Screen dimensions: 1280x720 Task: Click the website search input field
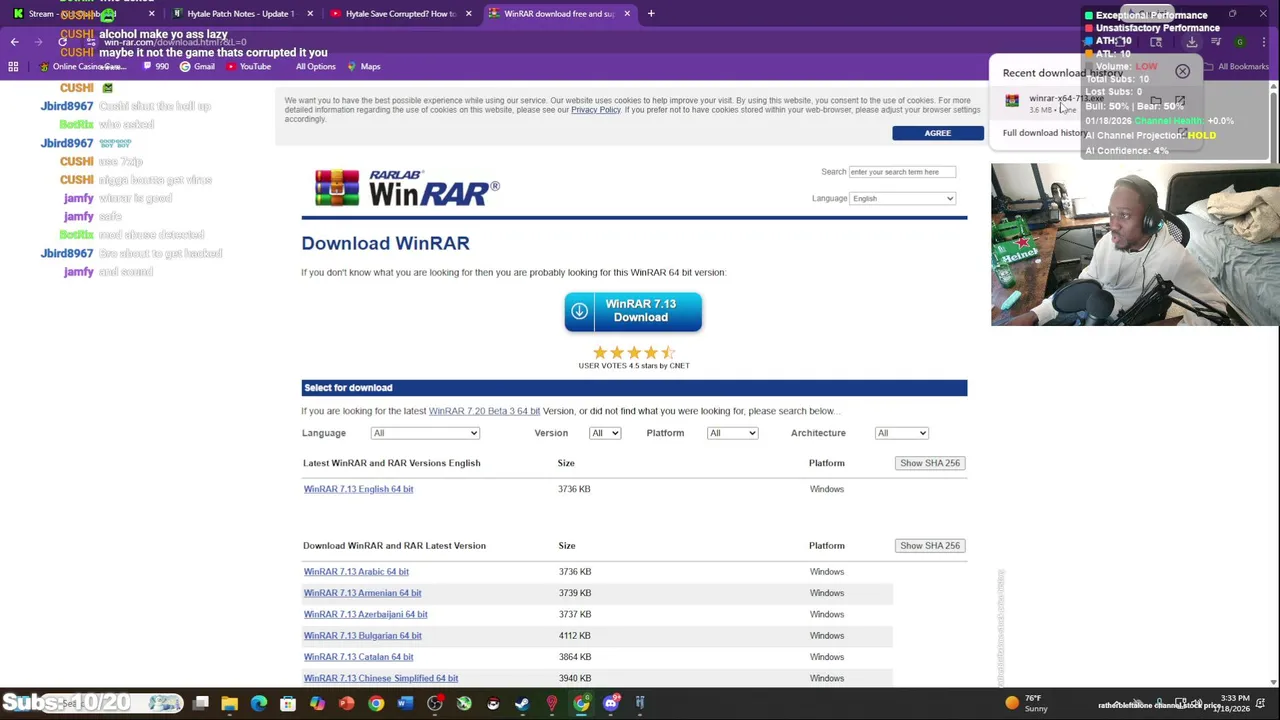902,172
